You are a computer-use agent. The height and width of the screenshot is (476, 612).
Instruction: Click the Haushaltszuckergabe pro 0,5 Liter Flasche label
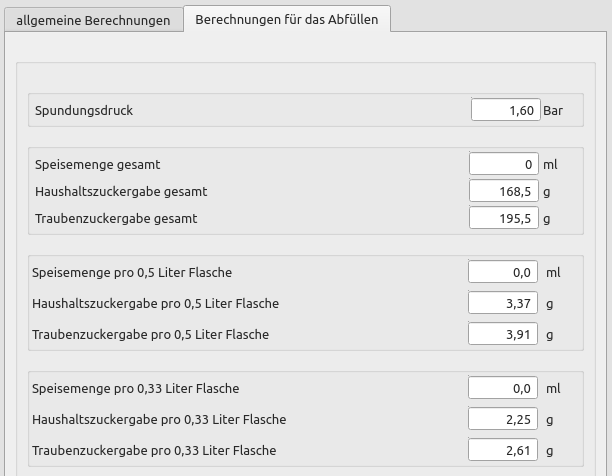(156, 303)
